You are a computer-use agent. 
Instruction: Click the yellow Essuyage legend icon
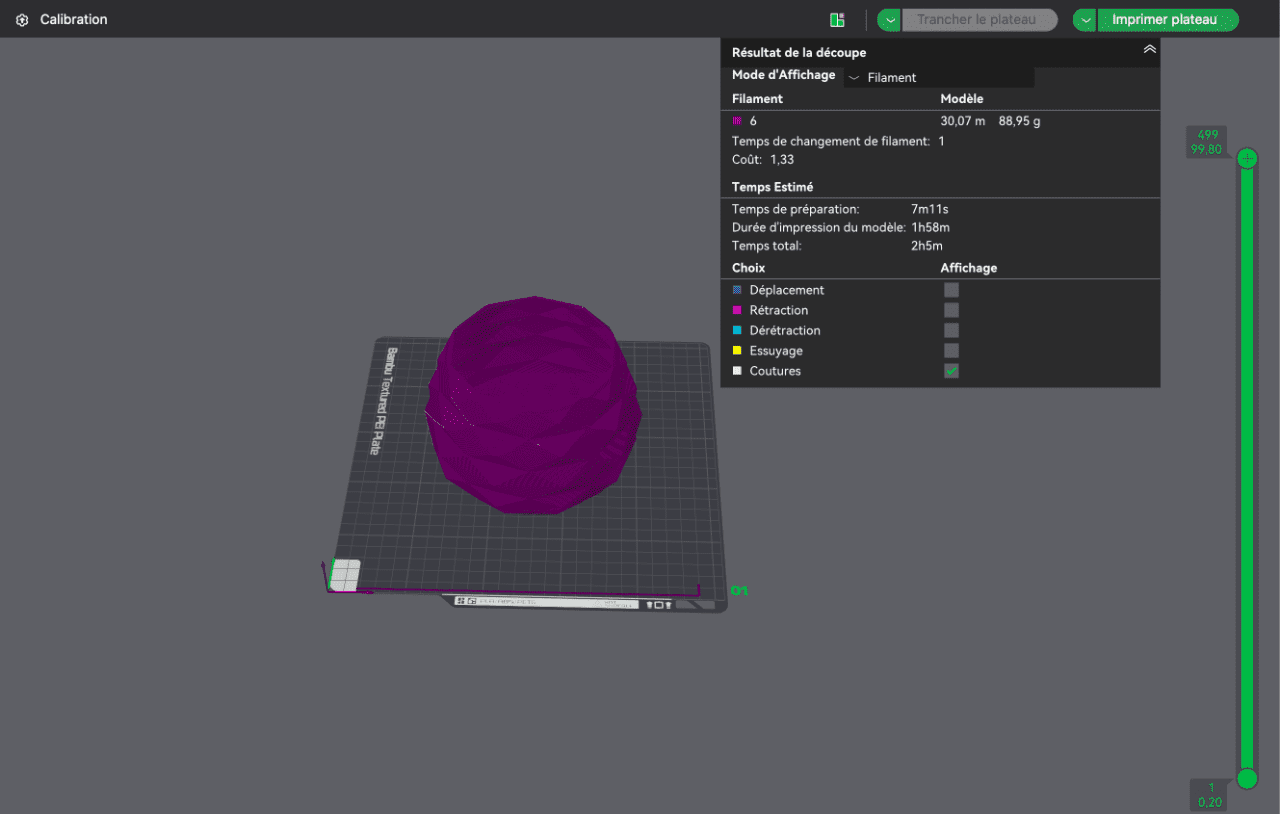[x=738, y=351]
